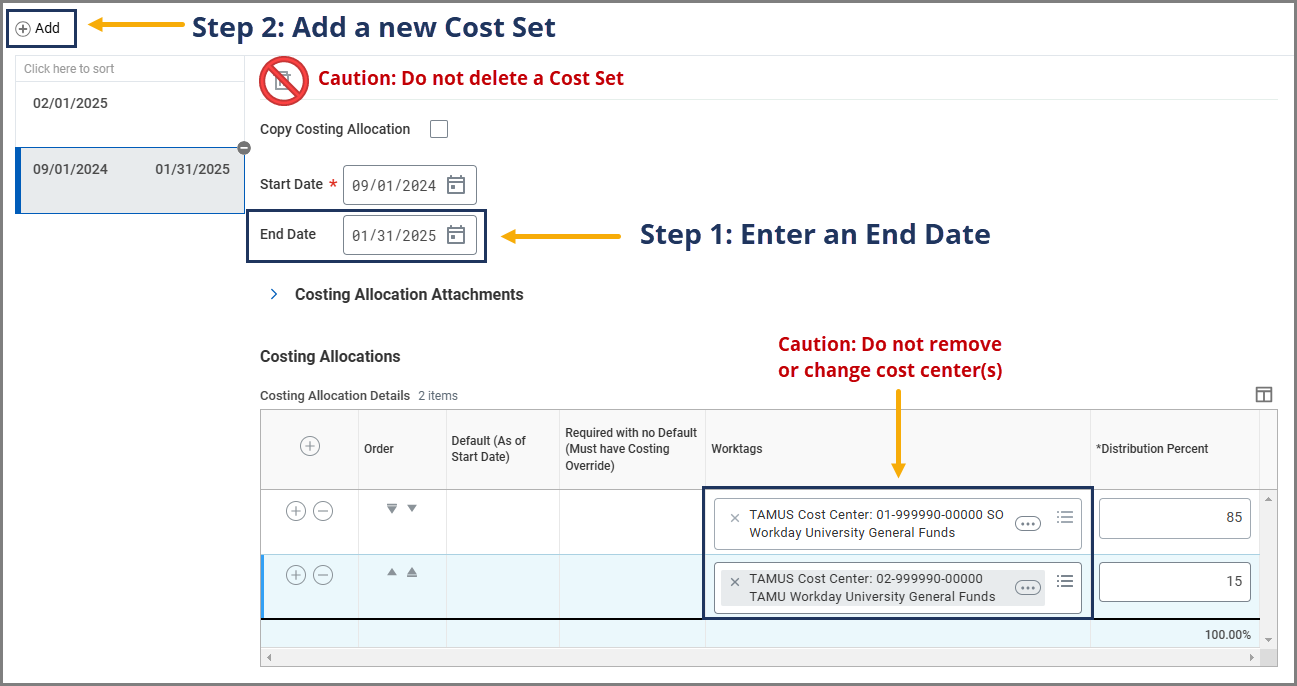
Task: Toggle the table column layout icon
Action: coord(1264,395)
